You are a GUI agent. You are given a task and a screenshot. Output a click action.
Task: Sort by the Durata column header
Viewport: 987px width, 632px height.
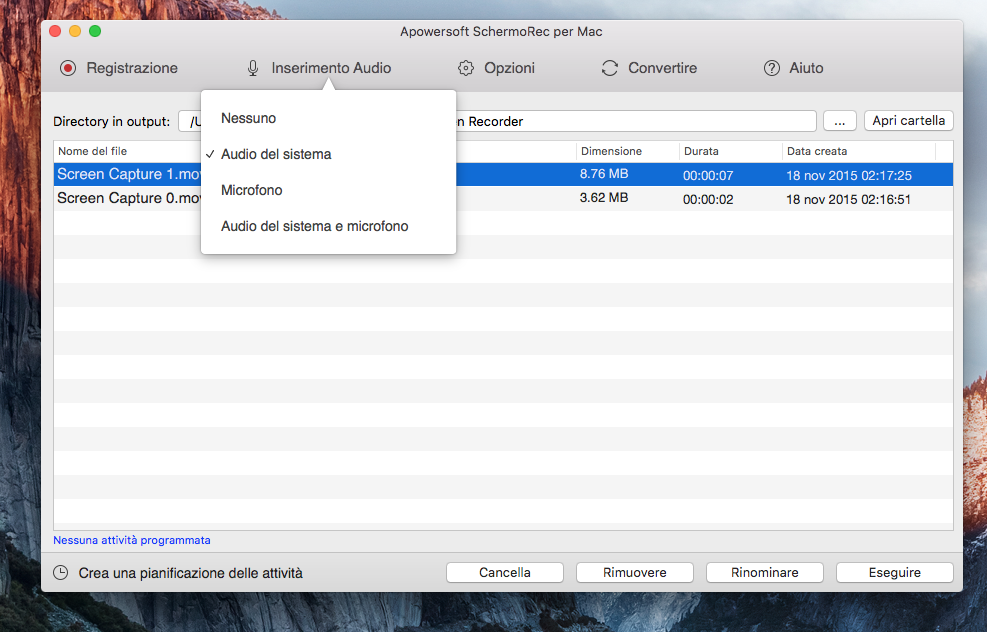pyautogui.click(x=731, y=151)
